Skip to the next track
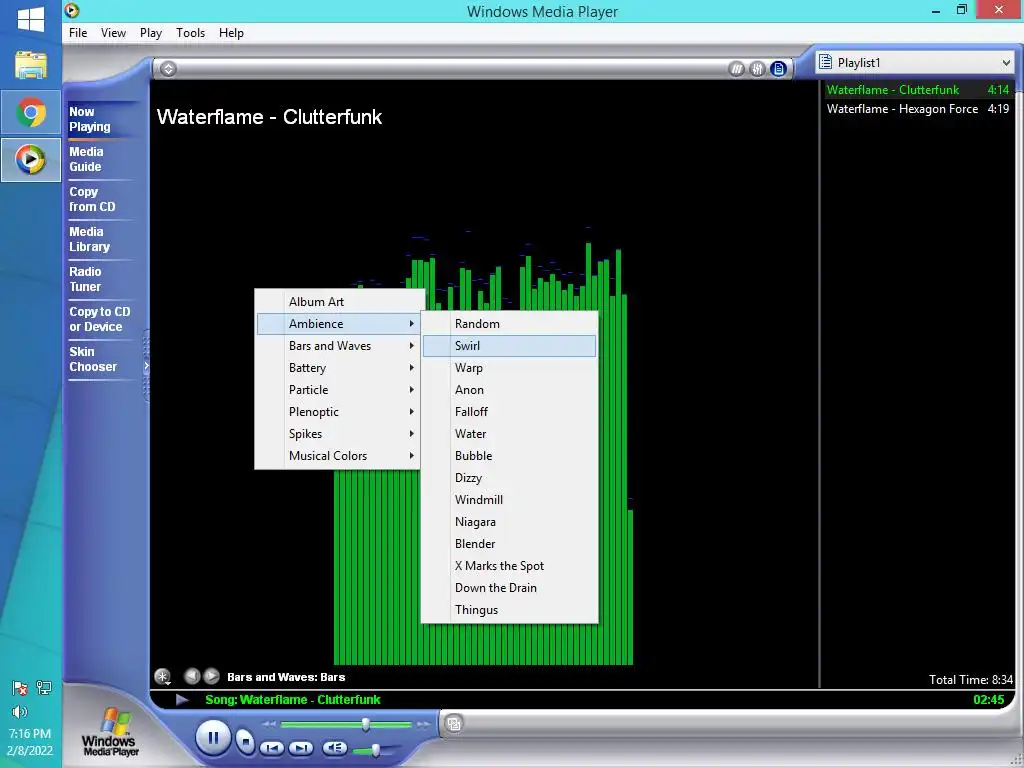 click(300, 748)
